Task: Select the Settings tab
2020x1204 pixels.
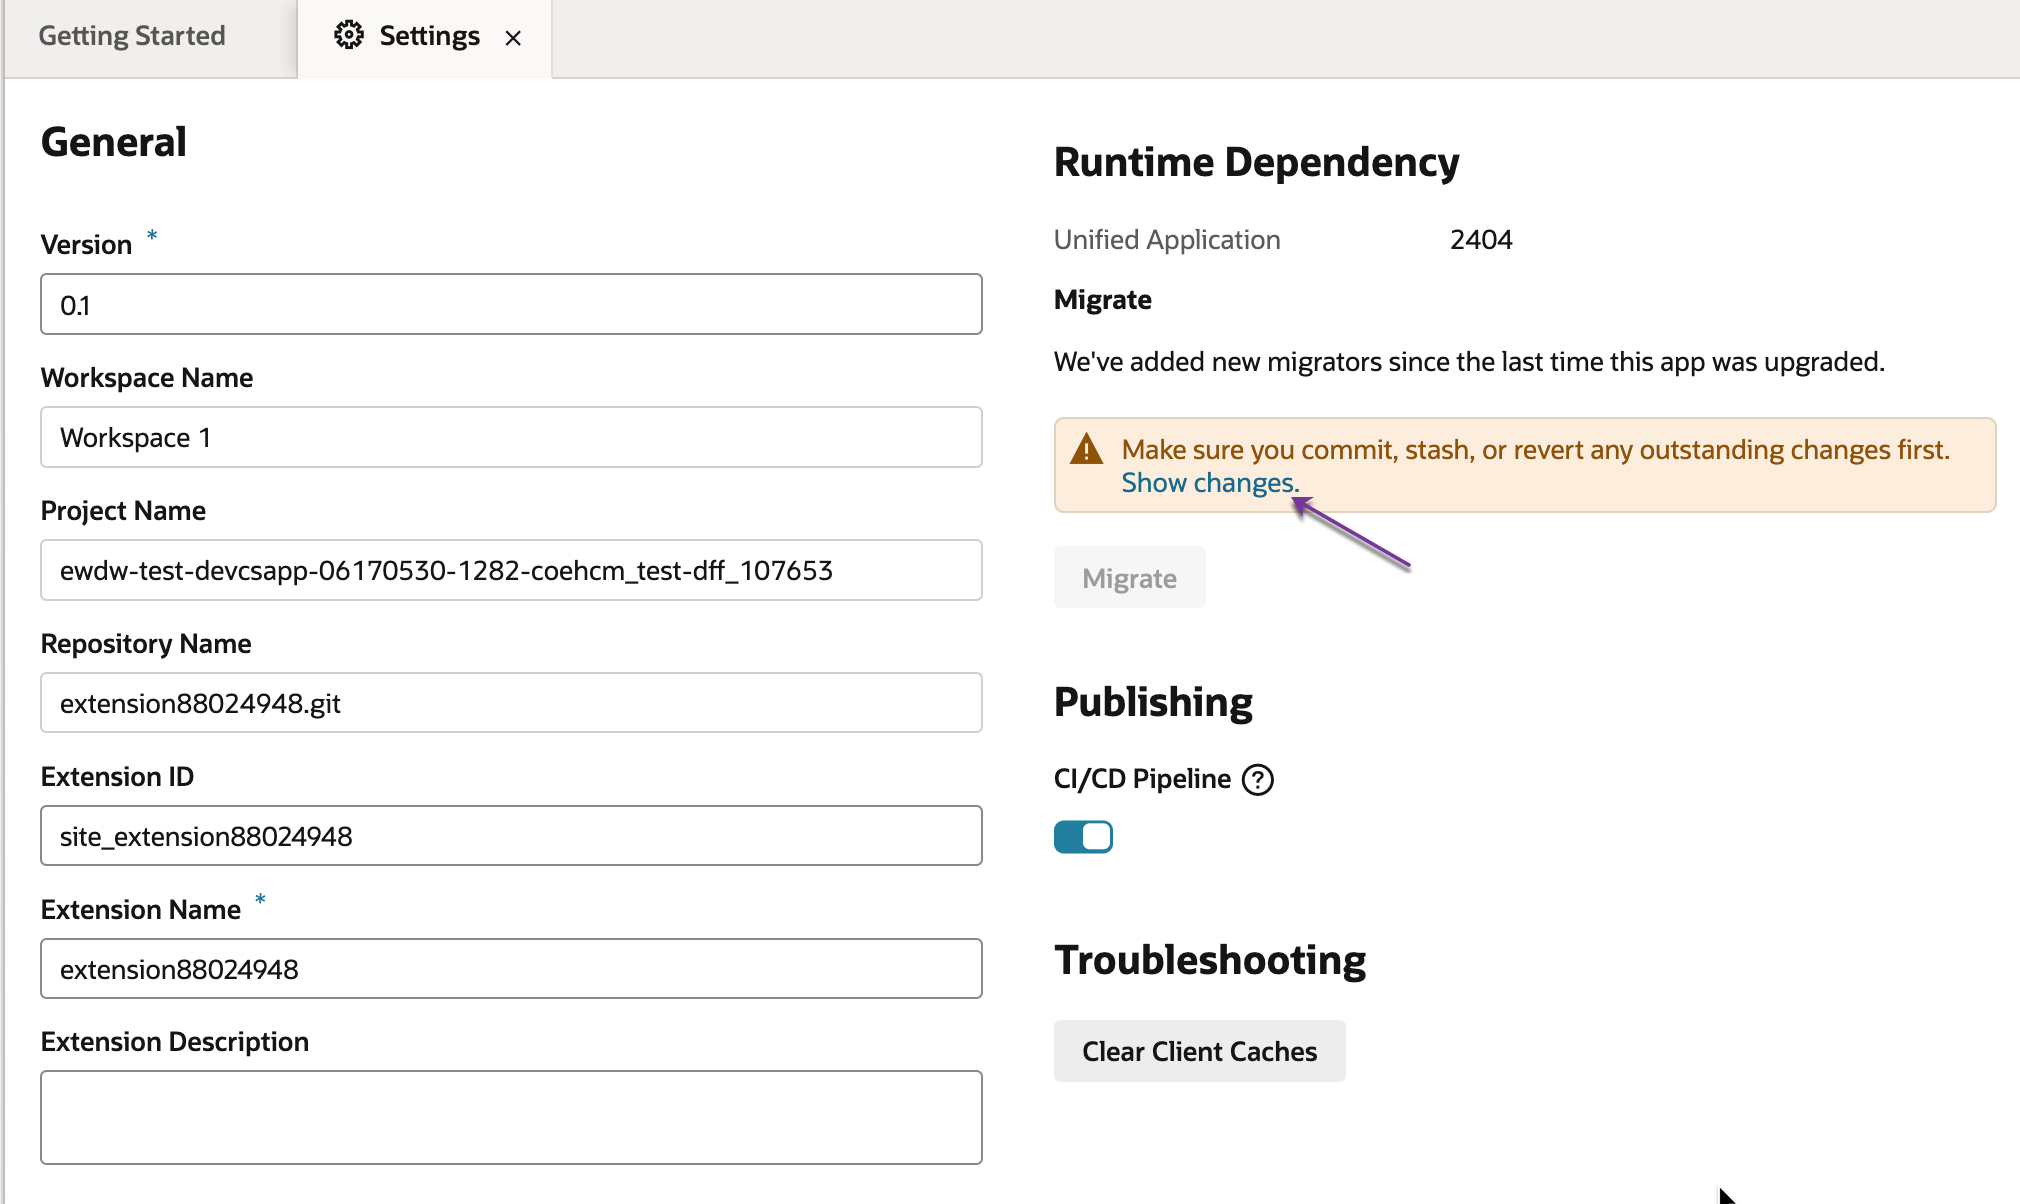Action: point(429,36)
